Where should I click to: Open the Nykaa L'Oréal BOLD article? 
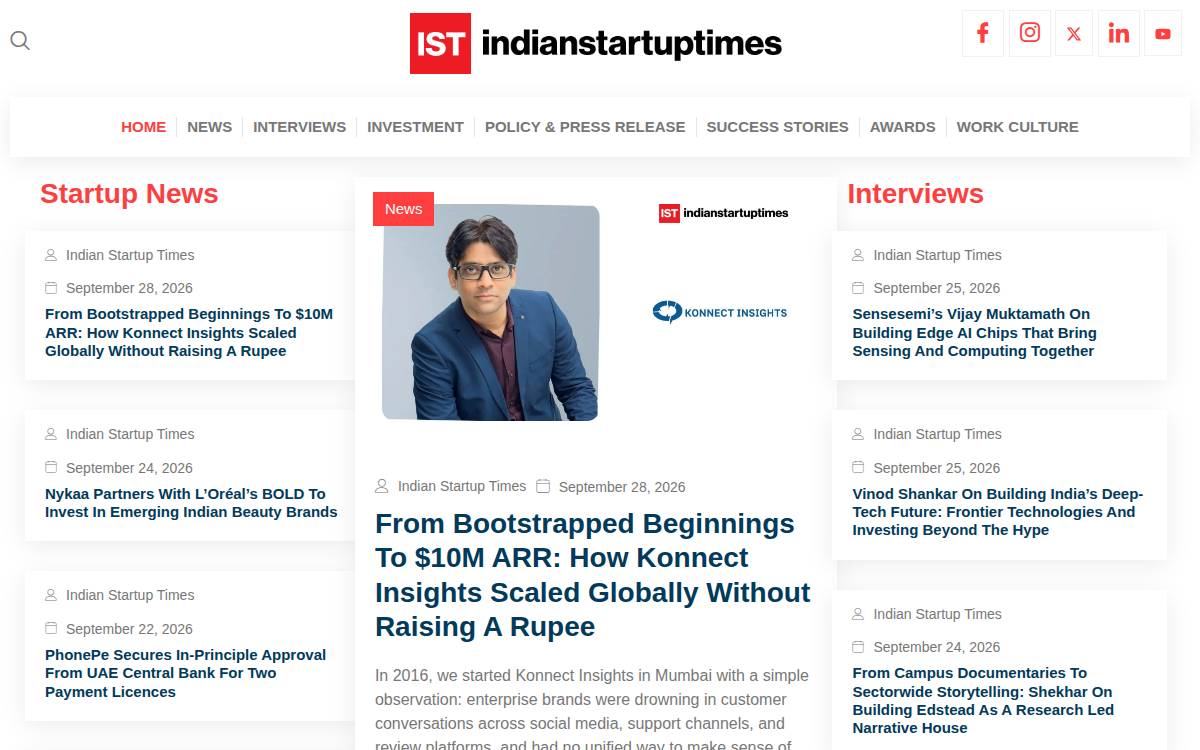coord(191,503)
